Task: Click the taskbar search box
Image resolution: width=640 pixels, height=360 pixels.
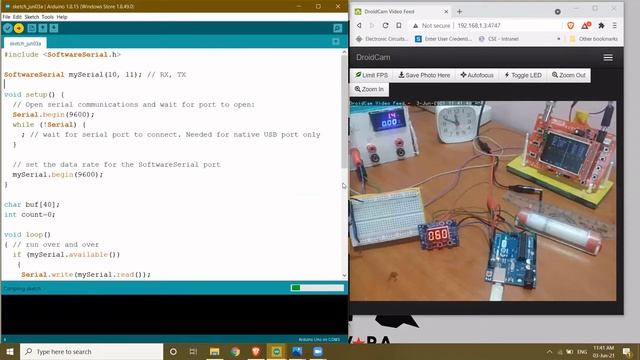Action: pos(91,351)
